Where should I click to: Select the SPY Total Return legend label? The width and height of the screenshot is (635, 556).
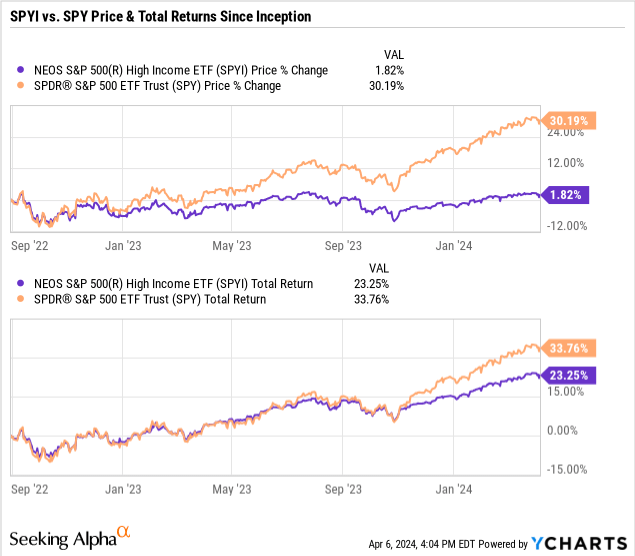point(150,299)
